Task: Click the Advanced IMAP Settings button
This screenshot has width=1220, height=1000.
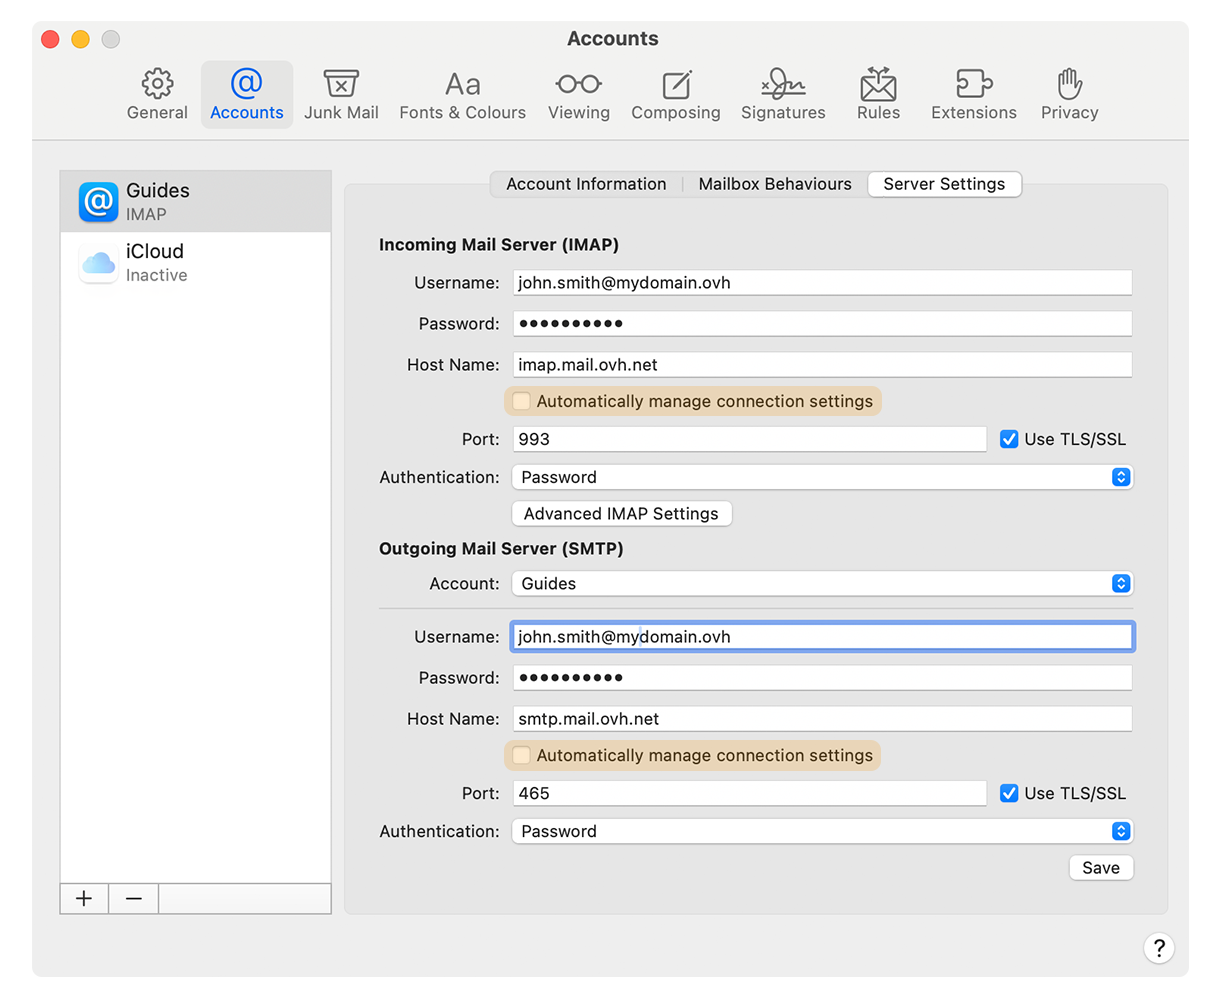Action: (x=621, y=513)
